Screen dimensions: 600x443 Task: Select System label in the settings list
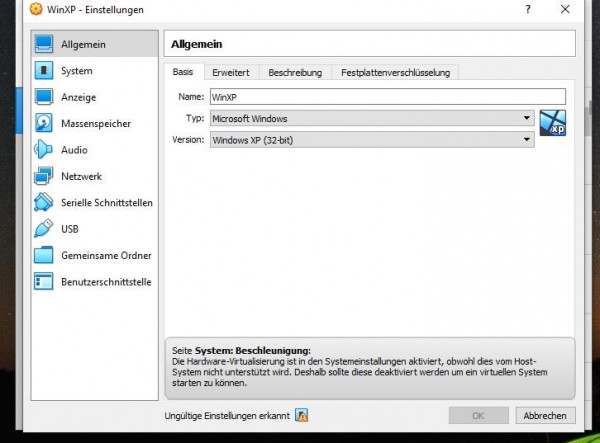click(x=77, y=71)
